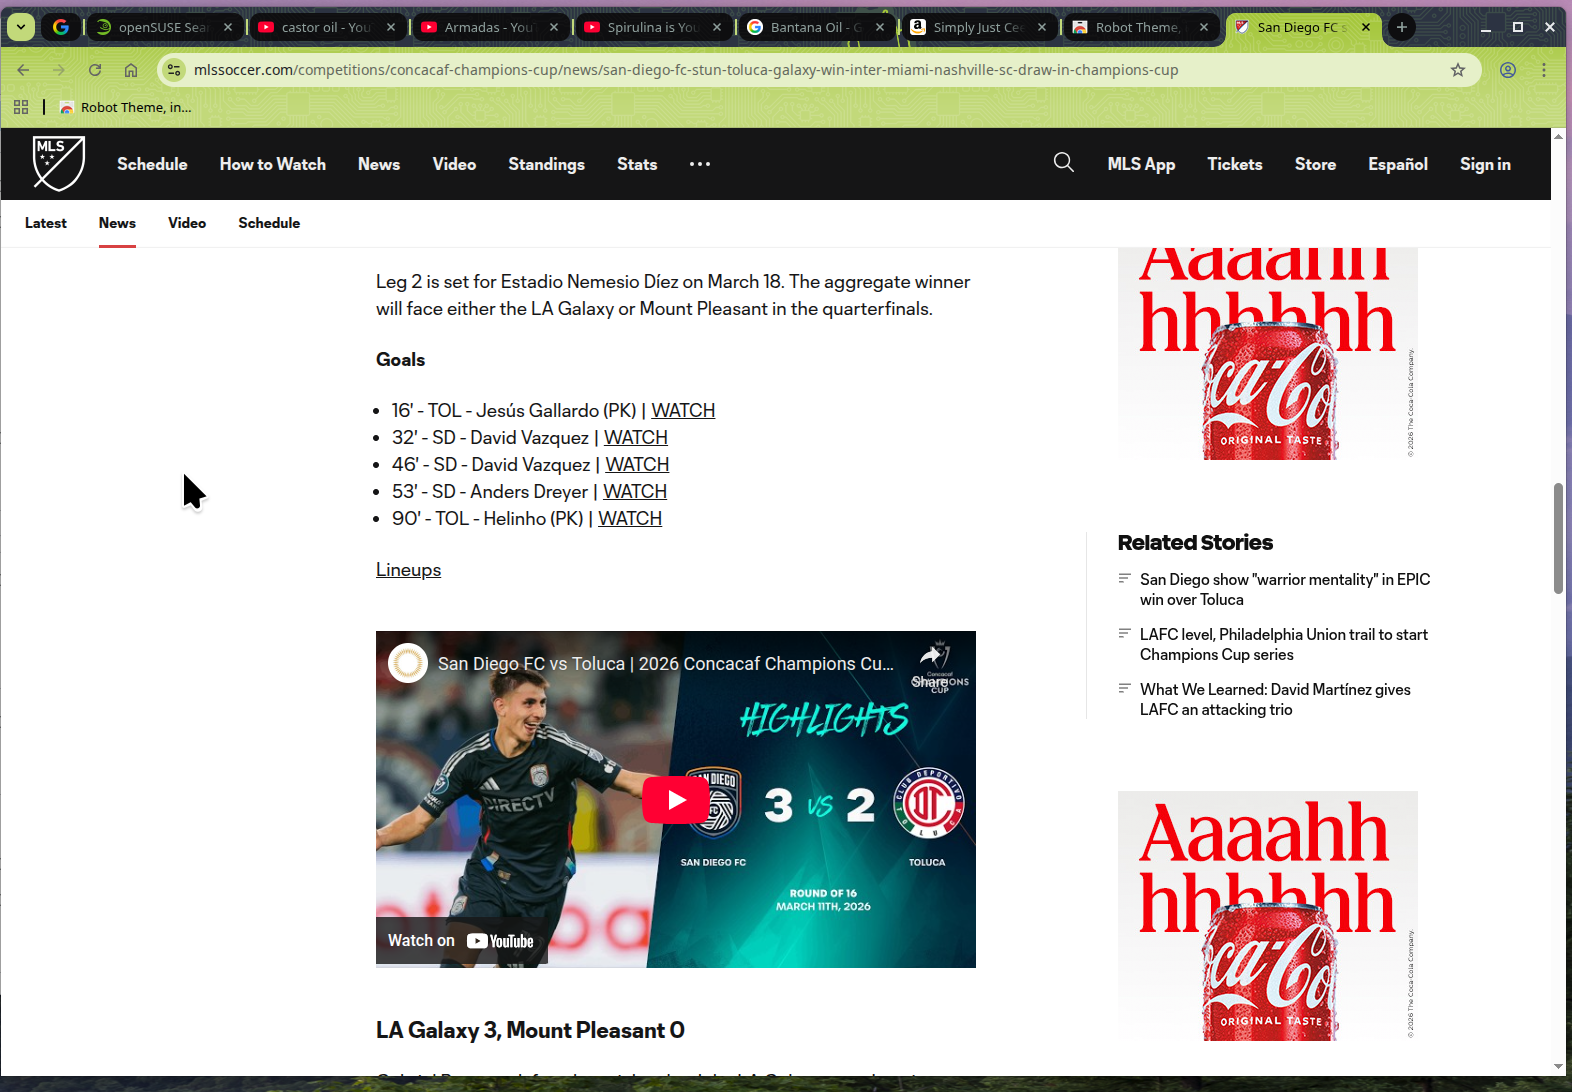Open the browser home page
1572x1092 pixels.
click(131, 70)
